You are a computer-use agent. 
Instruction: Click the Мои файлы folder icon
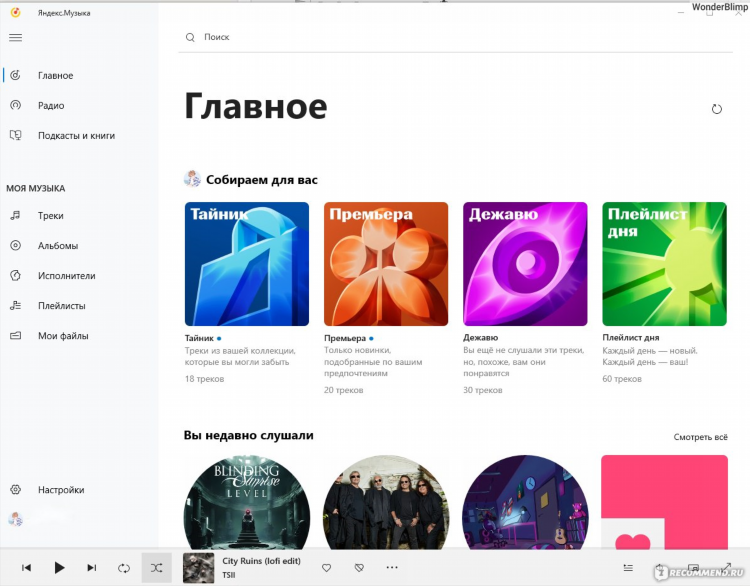15,336
